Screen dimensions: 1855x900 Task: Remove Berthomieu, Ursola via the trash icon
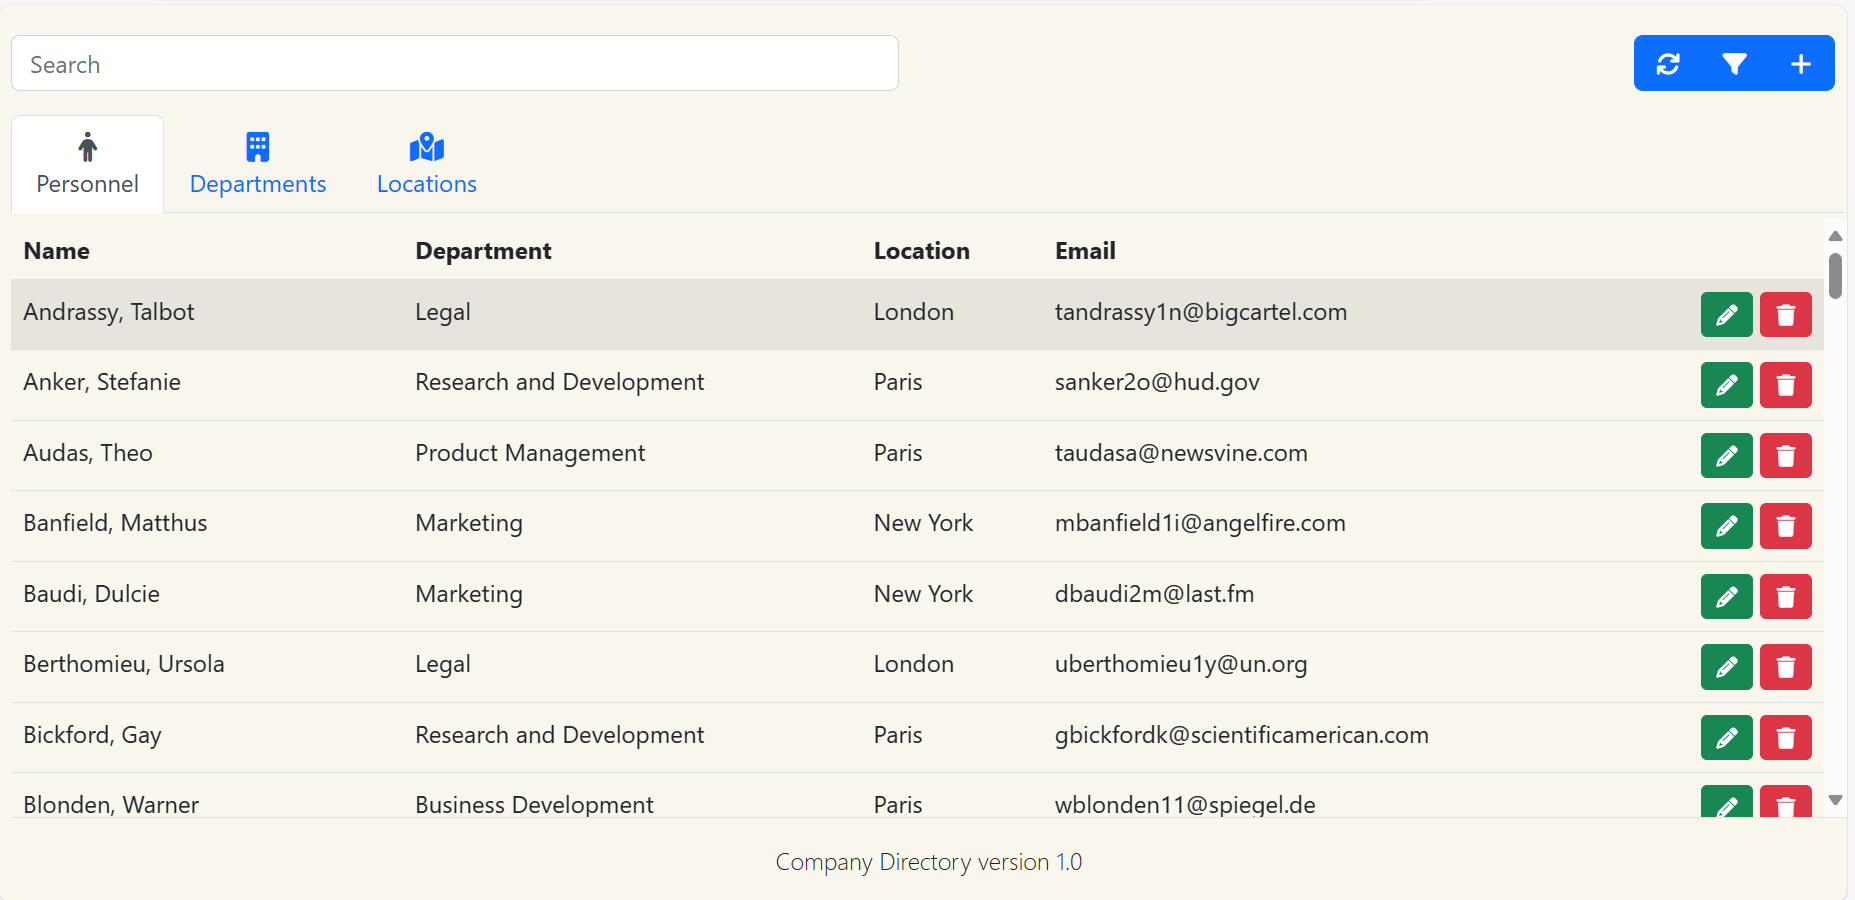tap(1785, 667)
